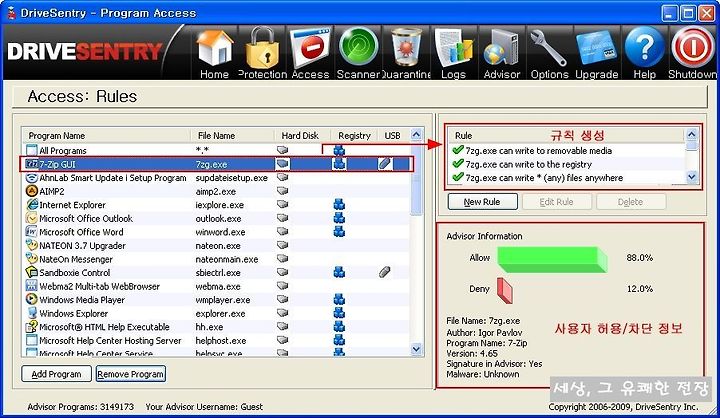Open the Quarantine bin icon
Screen dimensions: 720x418
[406, 53]
